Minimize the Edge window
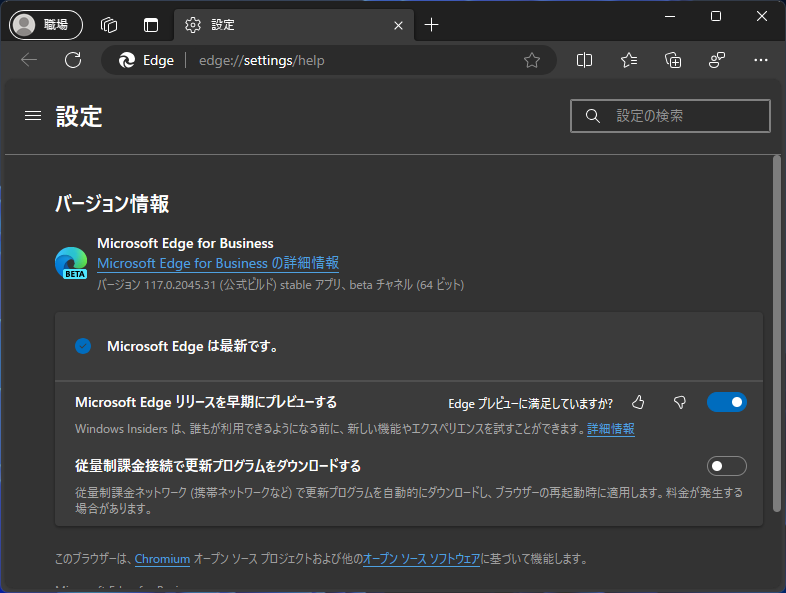This screenshot has height=593, width=786. tap(670, 17)
